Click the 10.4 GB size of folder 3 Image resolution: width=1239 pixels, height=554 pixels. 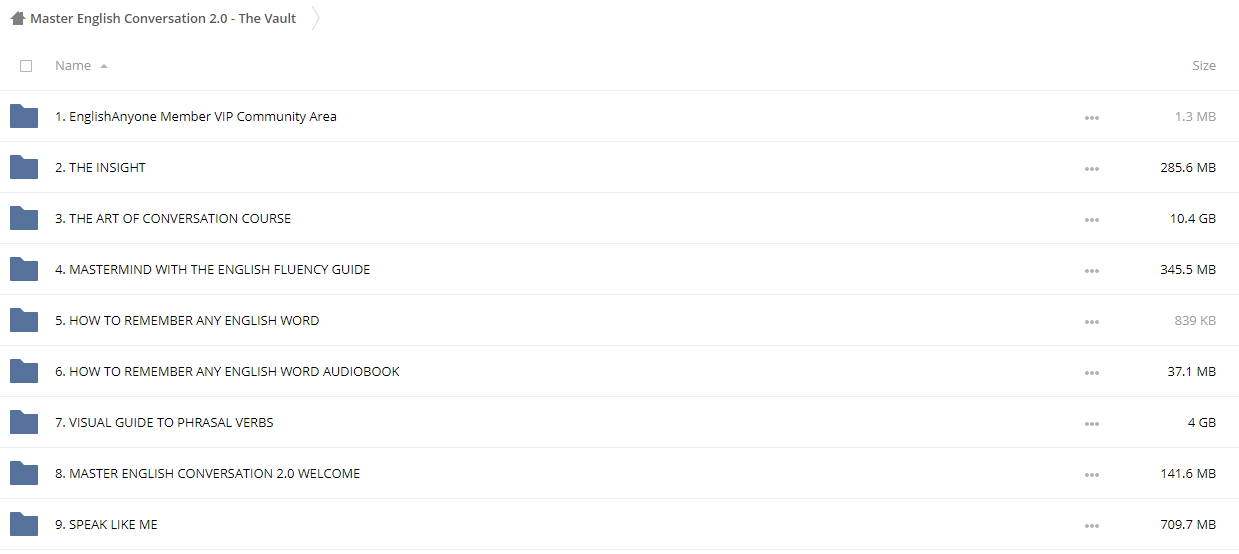1192,218
